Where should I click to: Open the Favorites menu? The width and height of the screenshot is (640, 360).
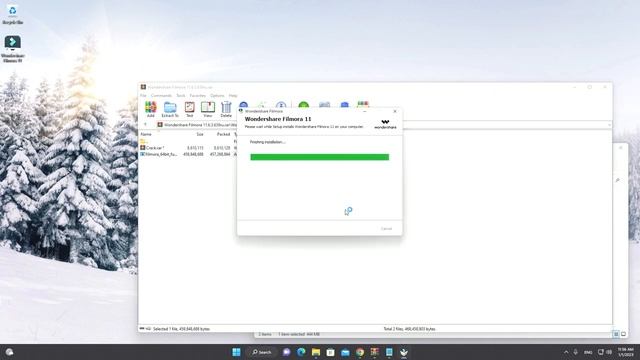(x=198, y=96)
